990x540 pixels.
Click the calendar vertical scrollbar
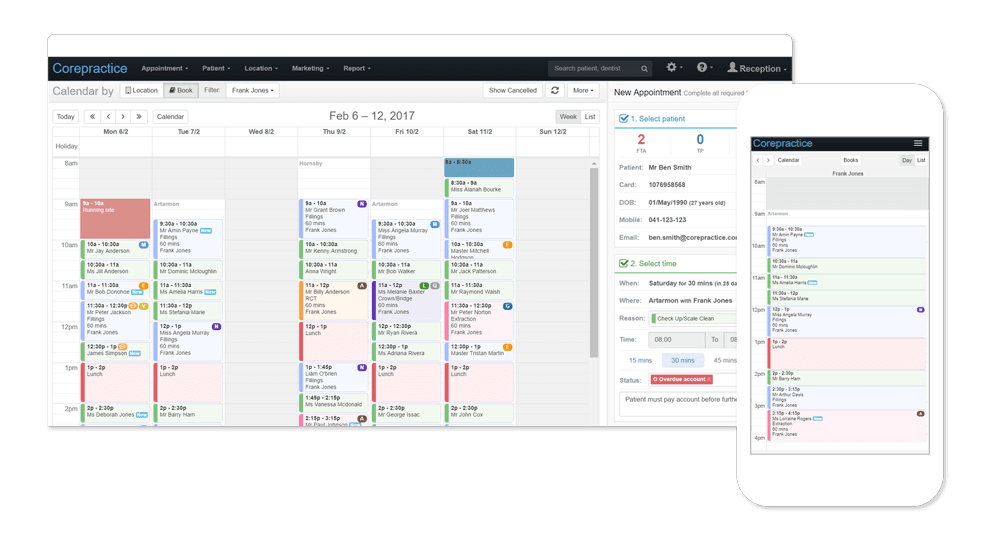click(x=593, y=262)
